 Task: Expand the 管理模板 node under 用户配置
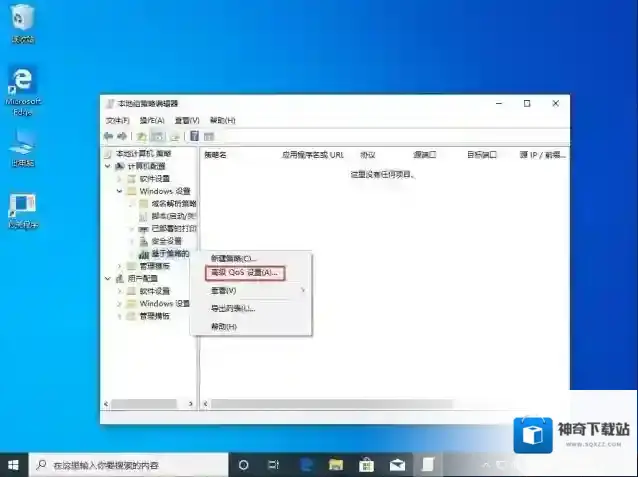pyautogui.click(x=119, y=316)
